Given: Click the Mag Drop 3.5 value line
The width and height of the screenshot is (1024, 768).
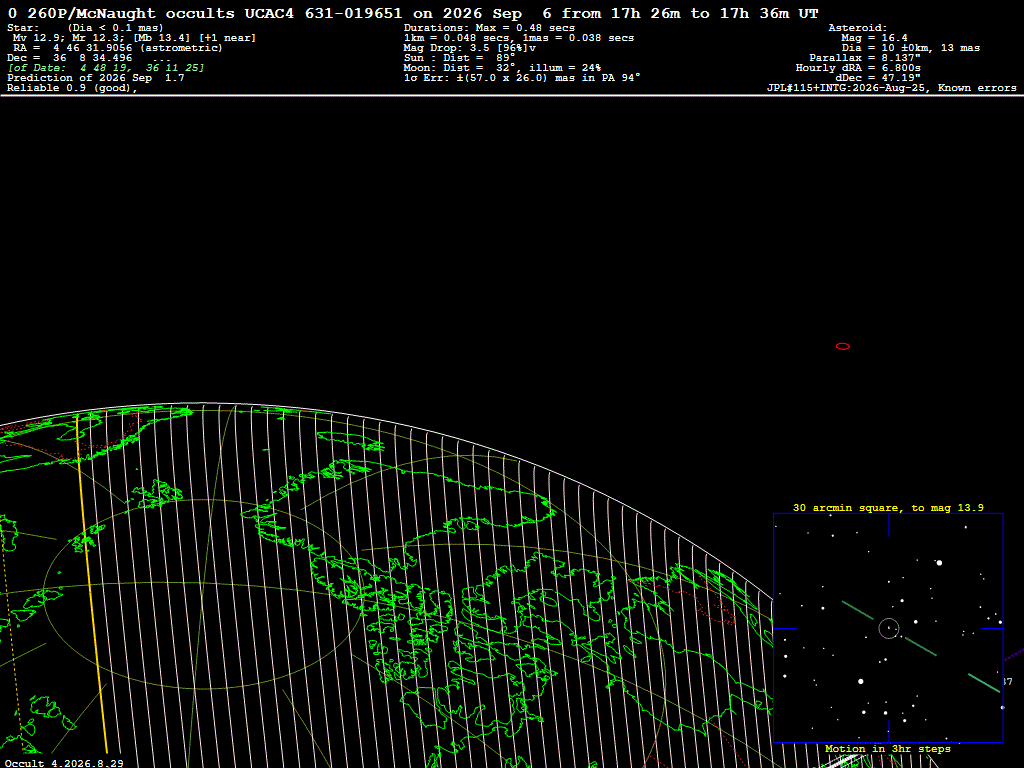Looking at the screenshot, I should (470, 48).
